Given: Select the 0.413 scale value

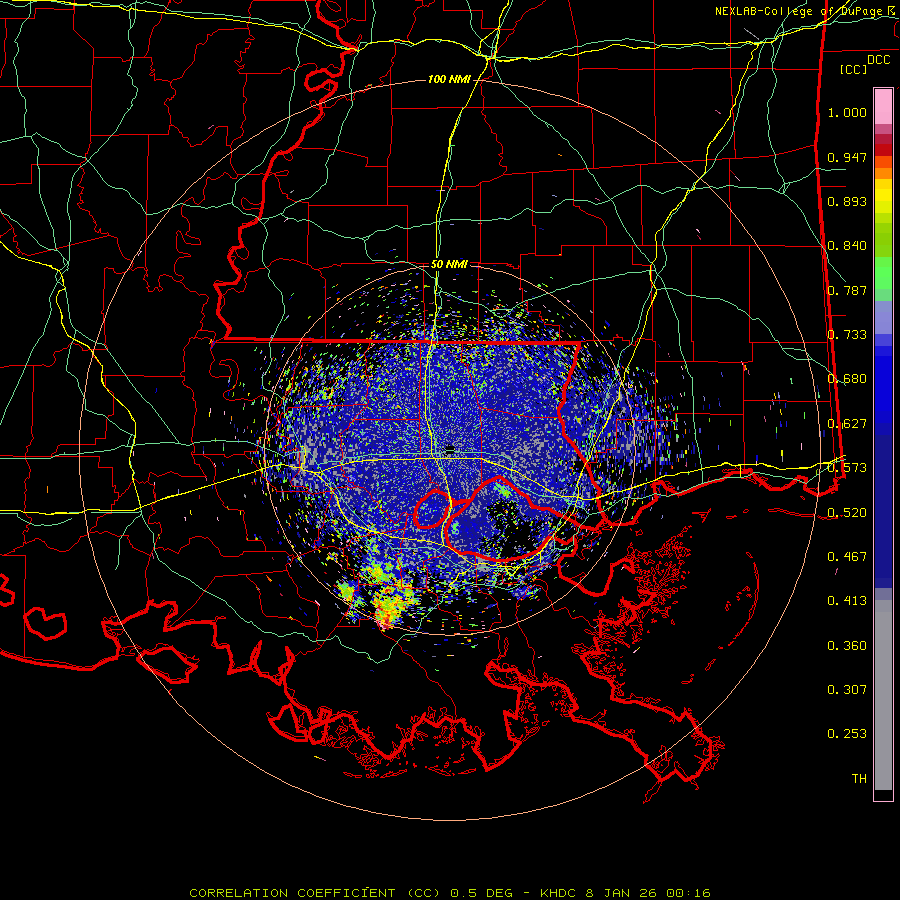Looking at the screenshot, I should pos(847,601).
